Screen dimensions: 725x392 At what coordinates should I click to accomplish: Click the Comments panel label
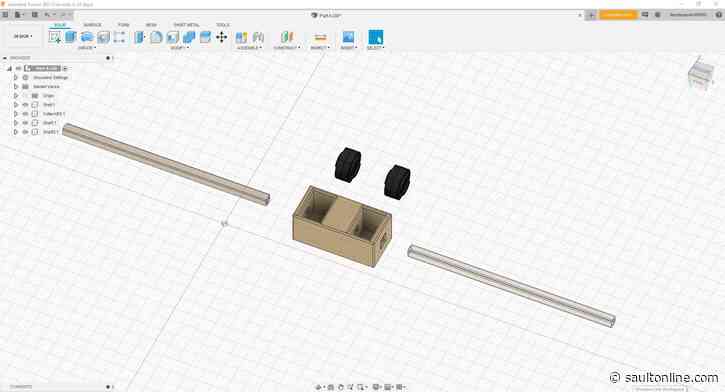point(21,386)
